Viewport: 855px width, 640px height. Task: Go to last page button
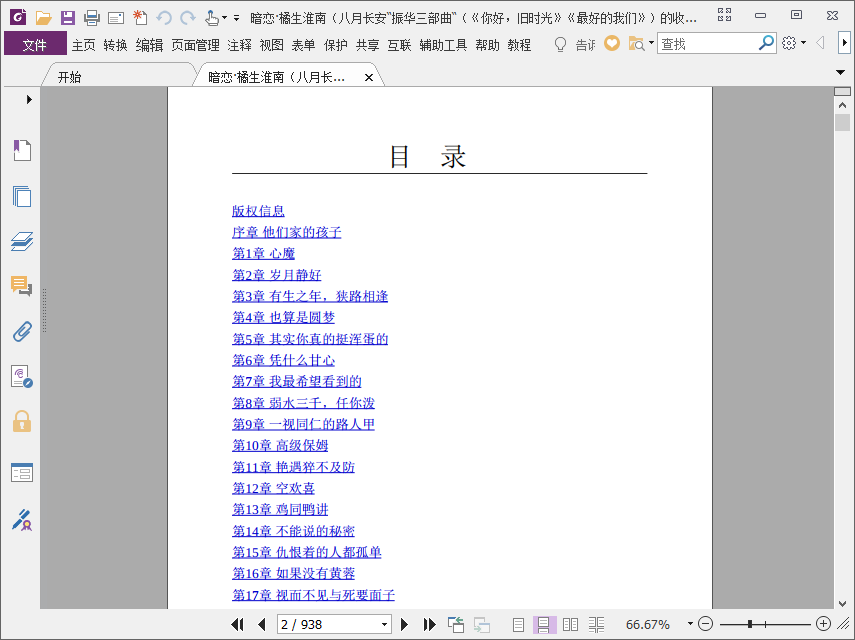click(429, 624)
